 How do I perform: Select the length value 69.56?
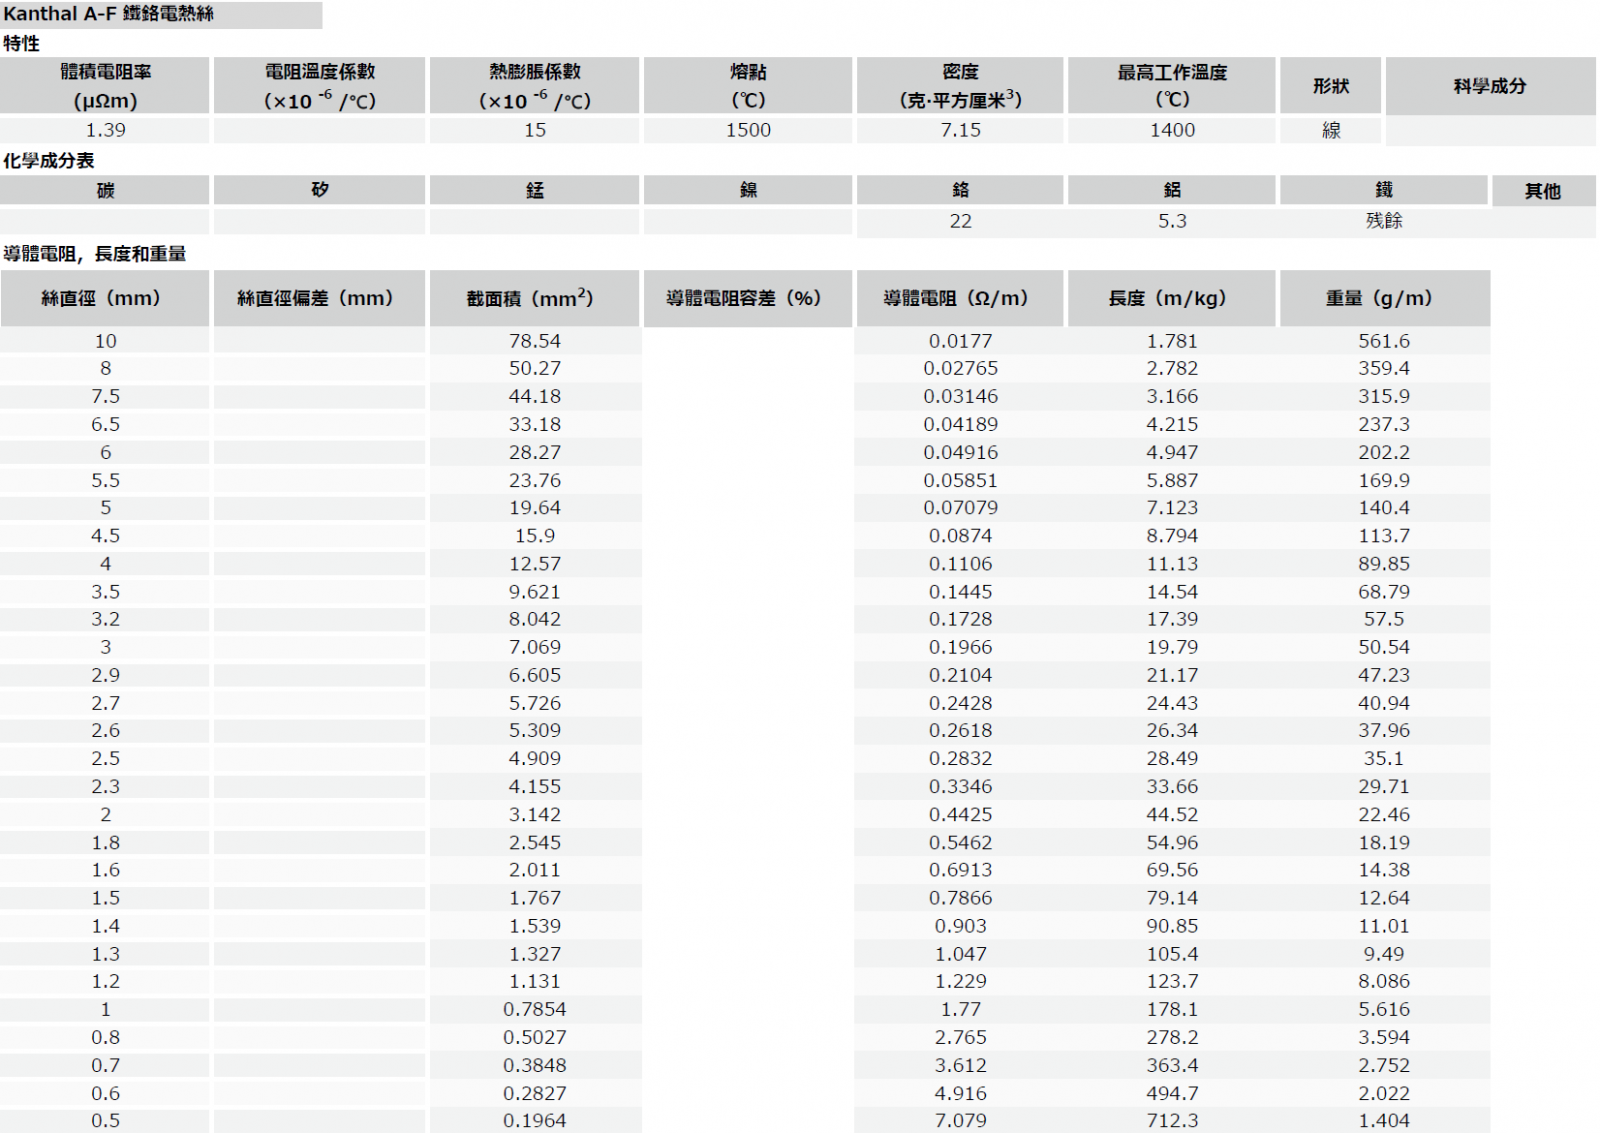point(1172,871)
